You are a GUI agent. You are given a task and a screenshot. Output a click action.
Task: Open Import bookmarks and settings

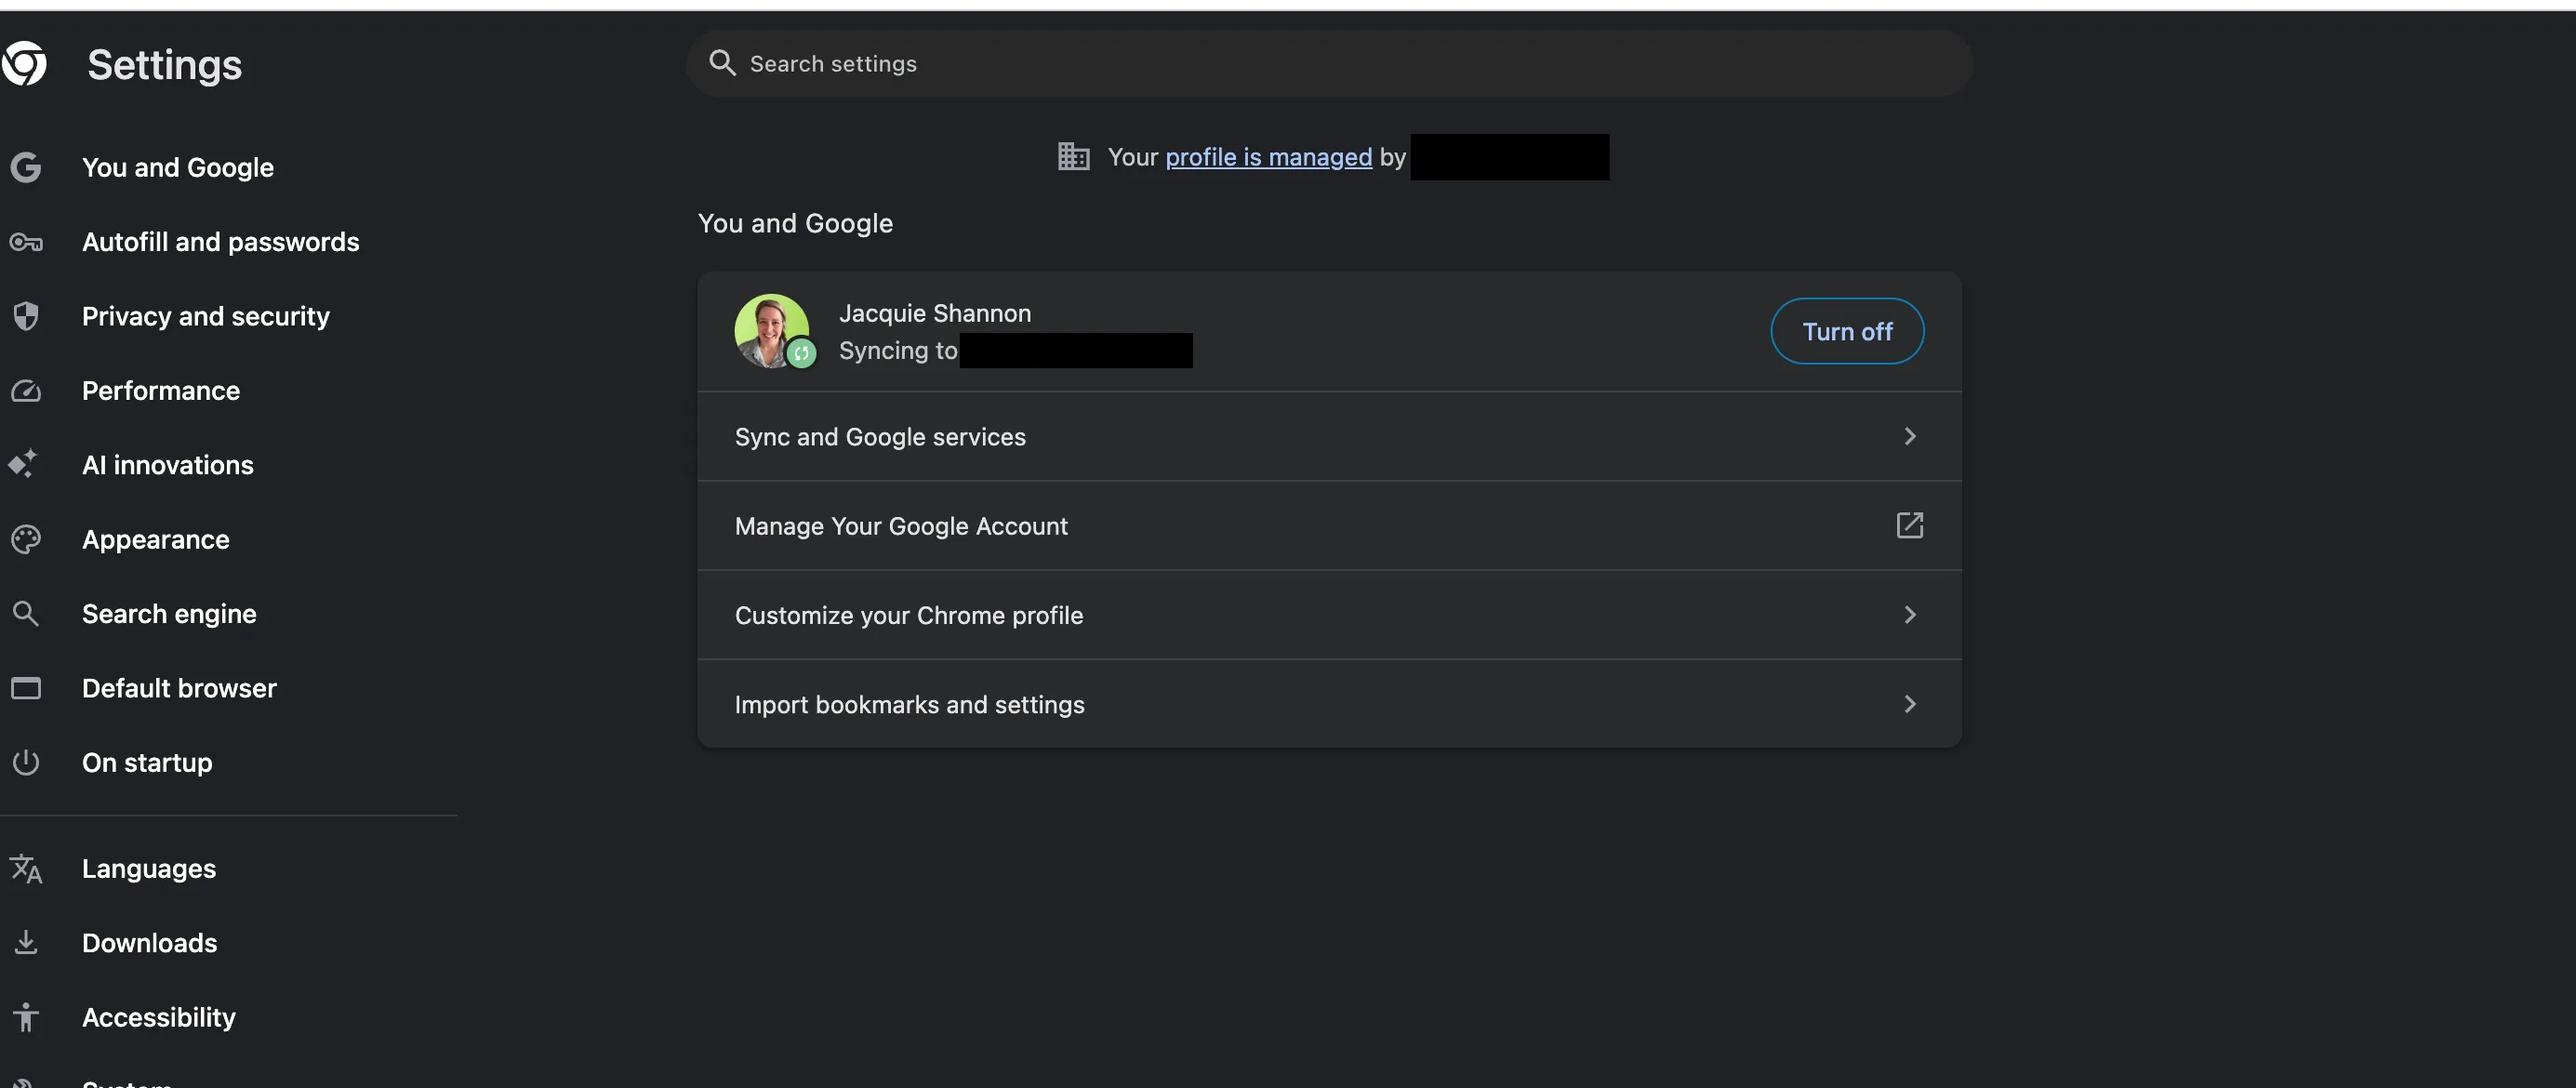[1329, 704]
